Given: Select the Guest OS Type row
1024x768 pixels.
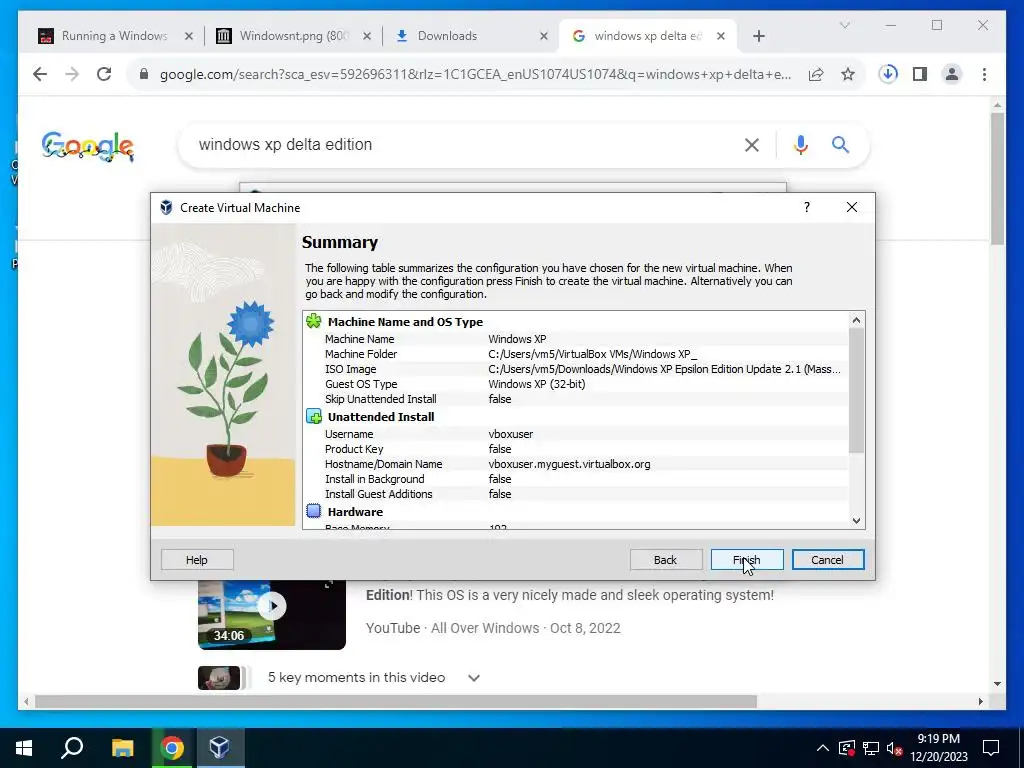Looking at the screenshot, I should [x=575, y=384].
